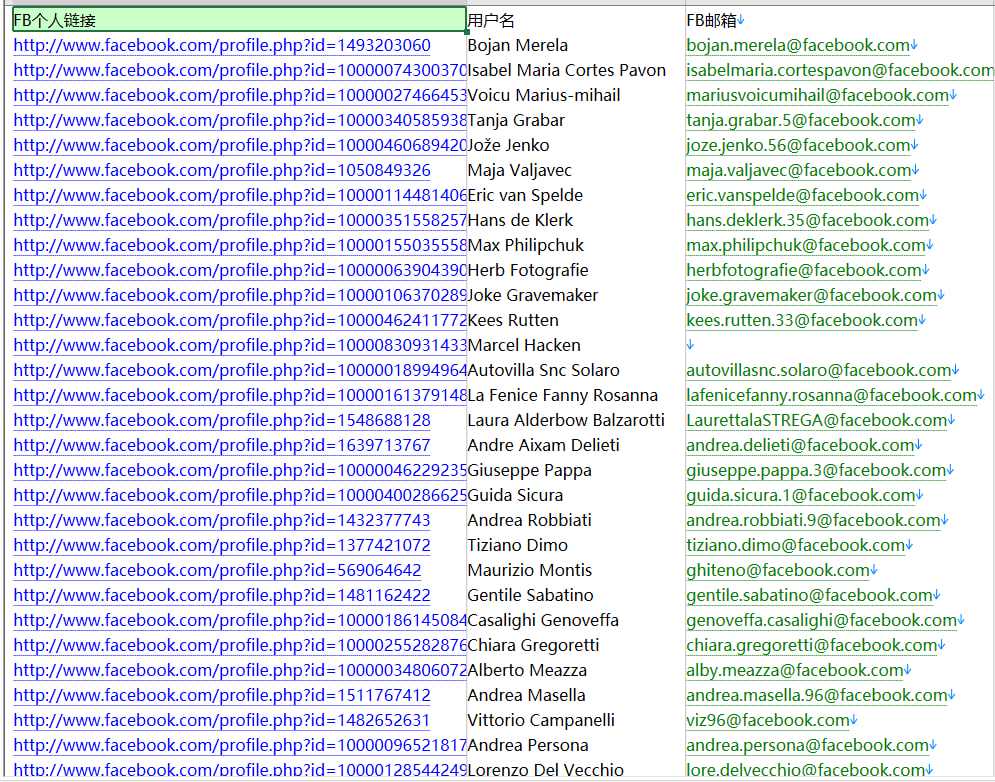Click email giuseppe.pappa.3@facebook.com
The height and width of the screenshot is (782, 995).
[x=816, y=470]
